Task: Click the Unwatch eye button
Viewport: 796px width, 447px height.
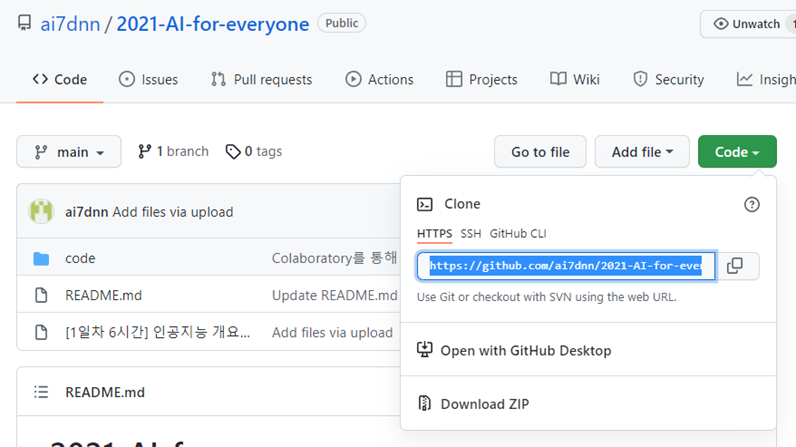Action: pos(747,24)
